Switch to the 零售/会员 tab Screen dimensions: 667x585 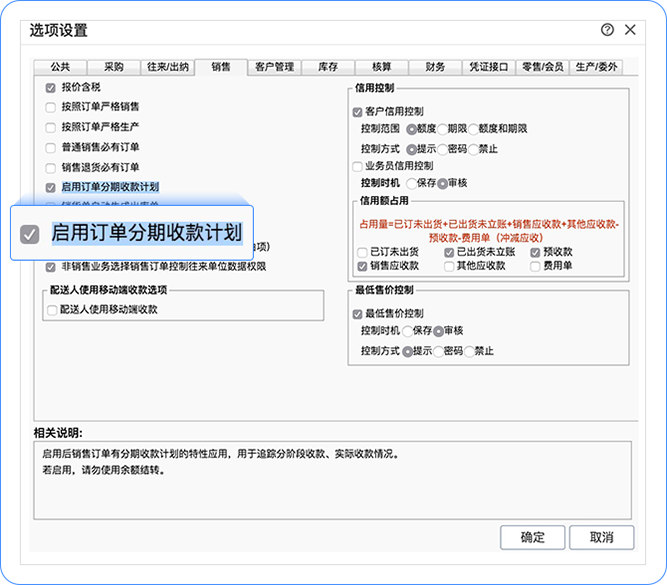[x=542, y=67]
